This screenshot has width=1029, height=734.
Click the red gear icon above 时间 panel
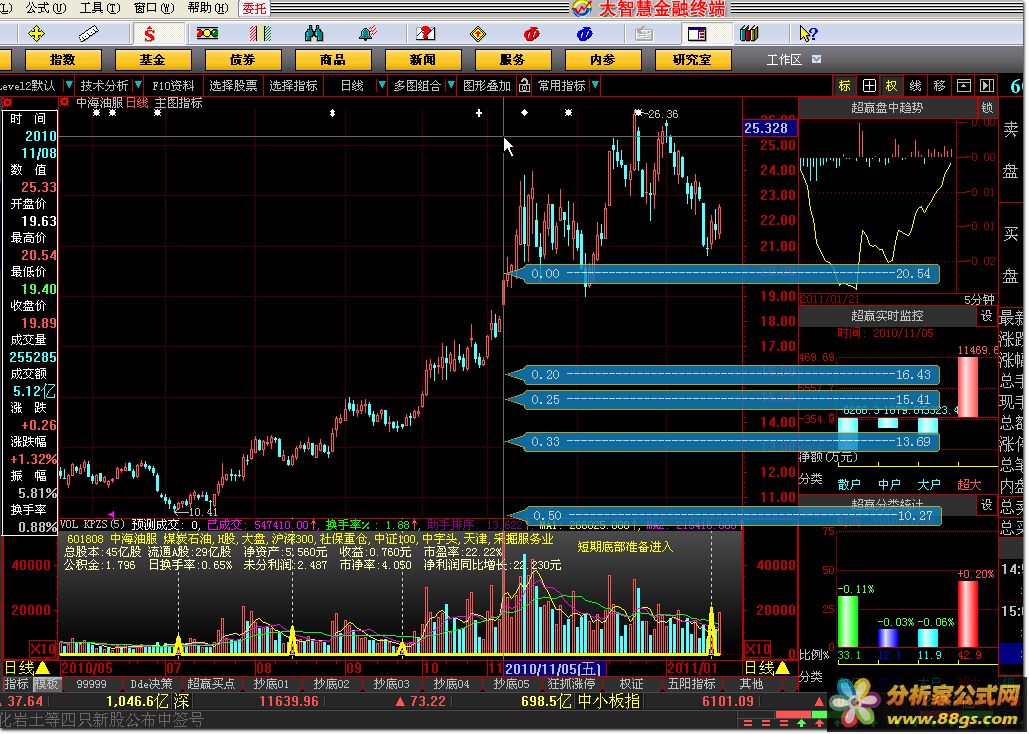pos(8,102)
